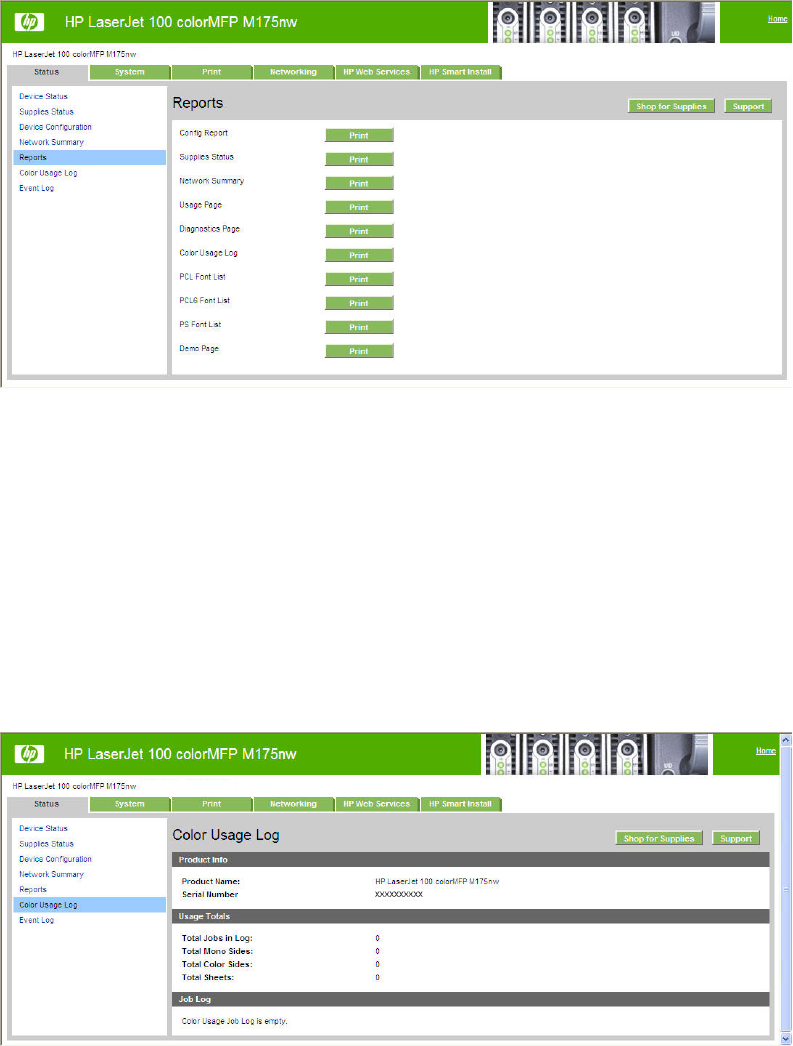Open Networking tab in Reports page
Image resolution: width=793 pixels, height=1046 pixels.
coord(293,72)
